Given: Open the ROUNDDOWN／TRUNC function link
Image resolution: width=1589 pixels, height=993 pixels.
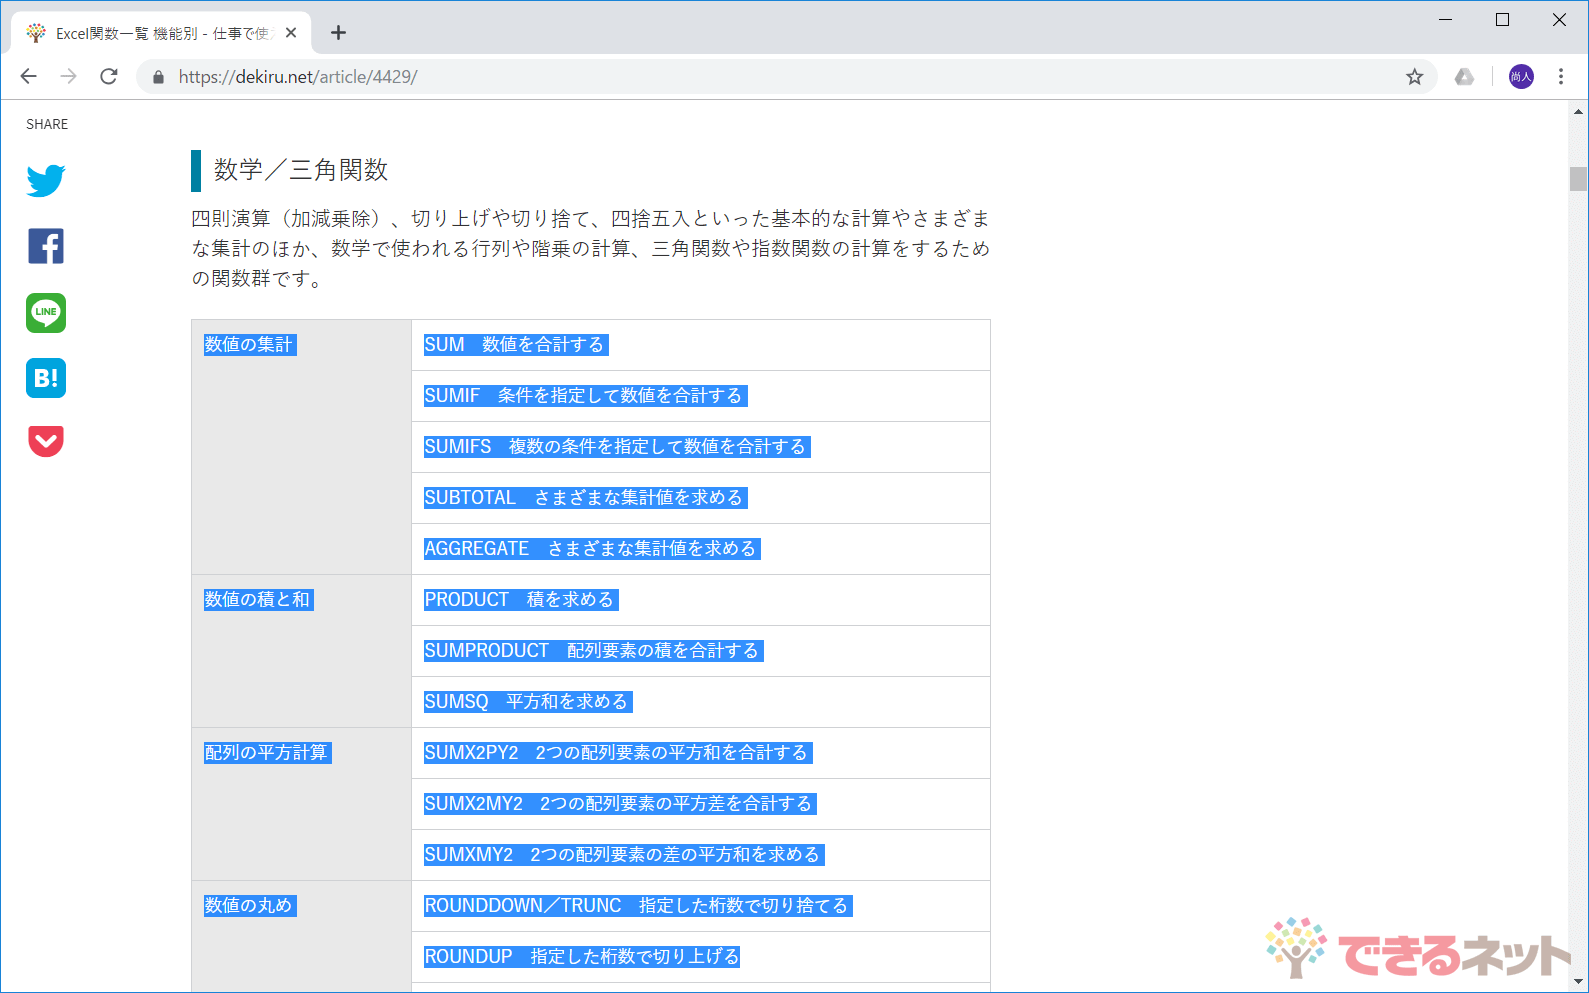Looking at the screenshot, I should coord(638,906).
